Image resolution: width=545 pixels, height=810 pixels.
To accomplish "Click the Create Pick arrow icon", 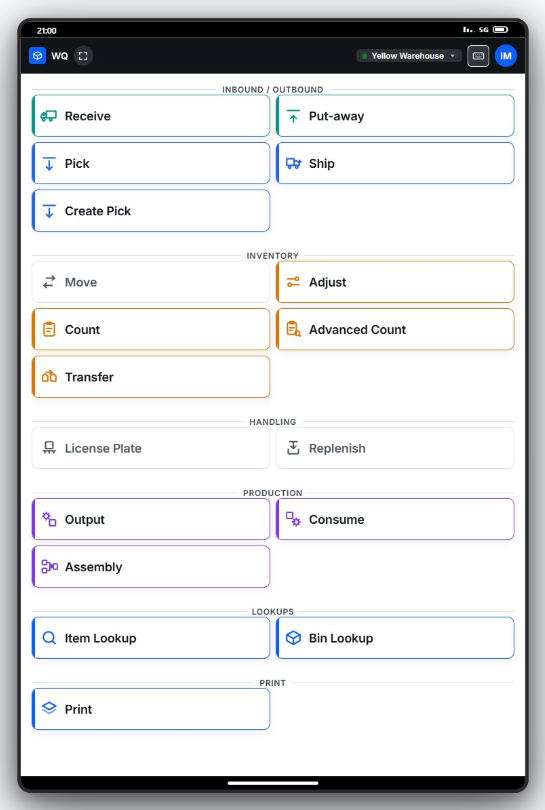I will click(49, 211).
